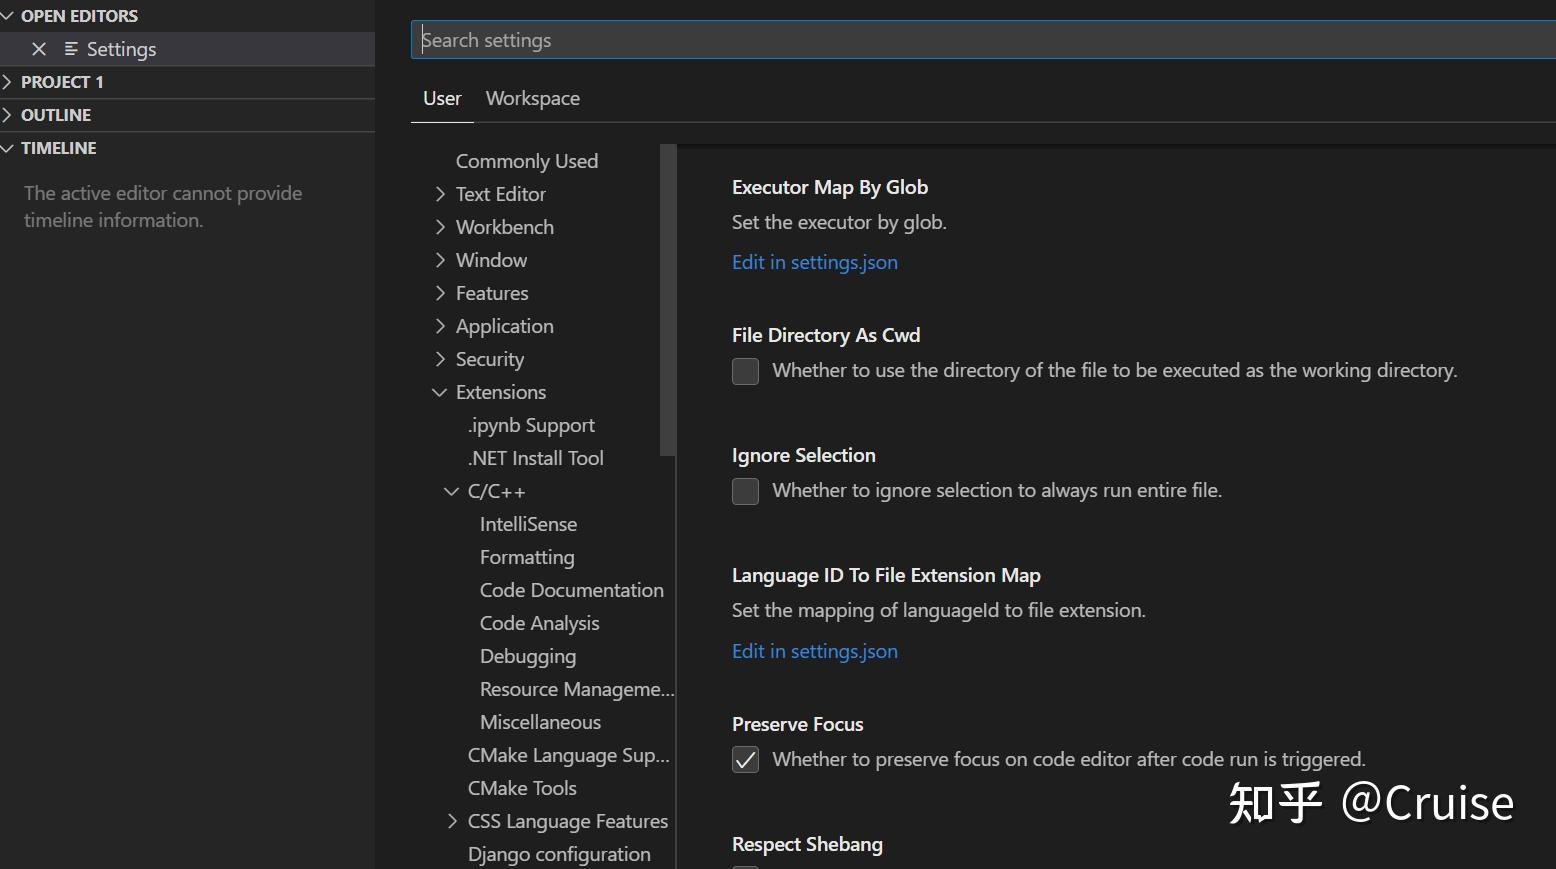Click the settings editor icon beside Settings tab
This screenshot has height=869, width=1556.
[70, 48]
